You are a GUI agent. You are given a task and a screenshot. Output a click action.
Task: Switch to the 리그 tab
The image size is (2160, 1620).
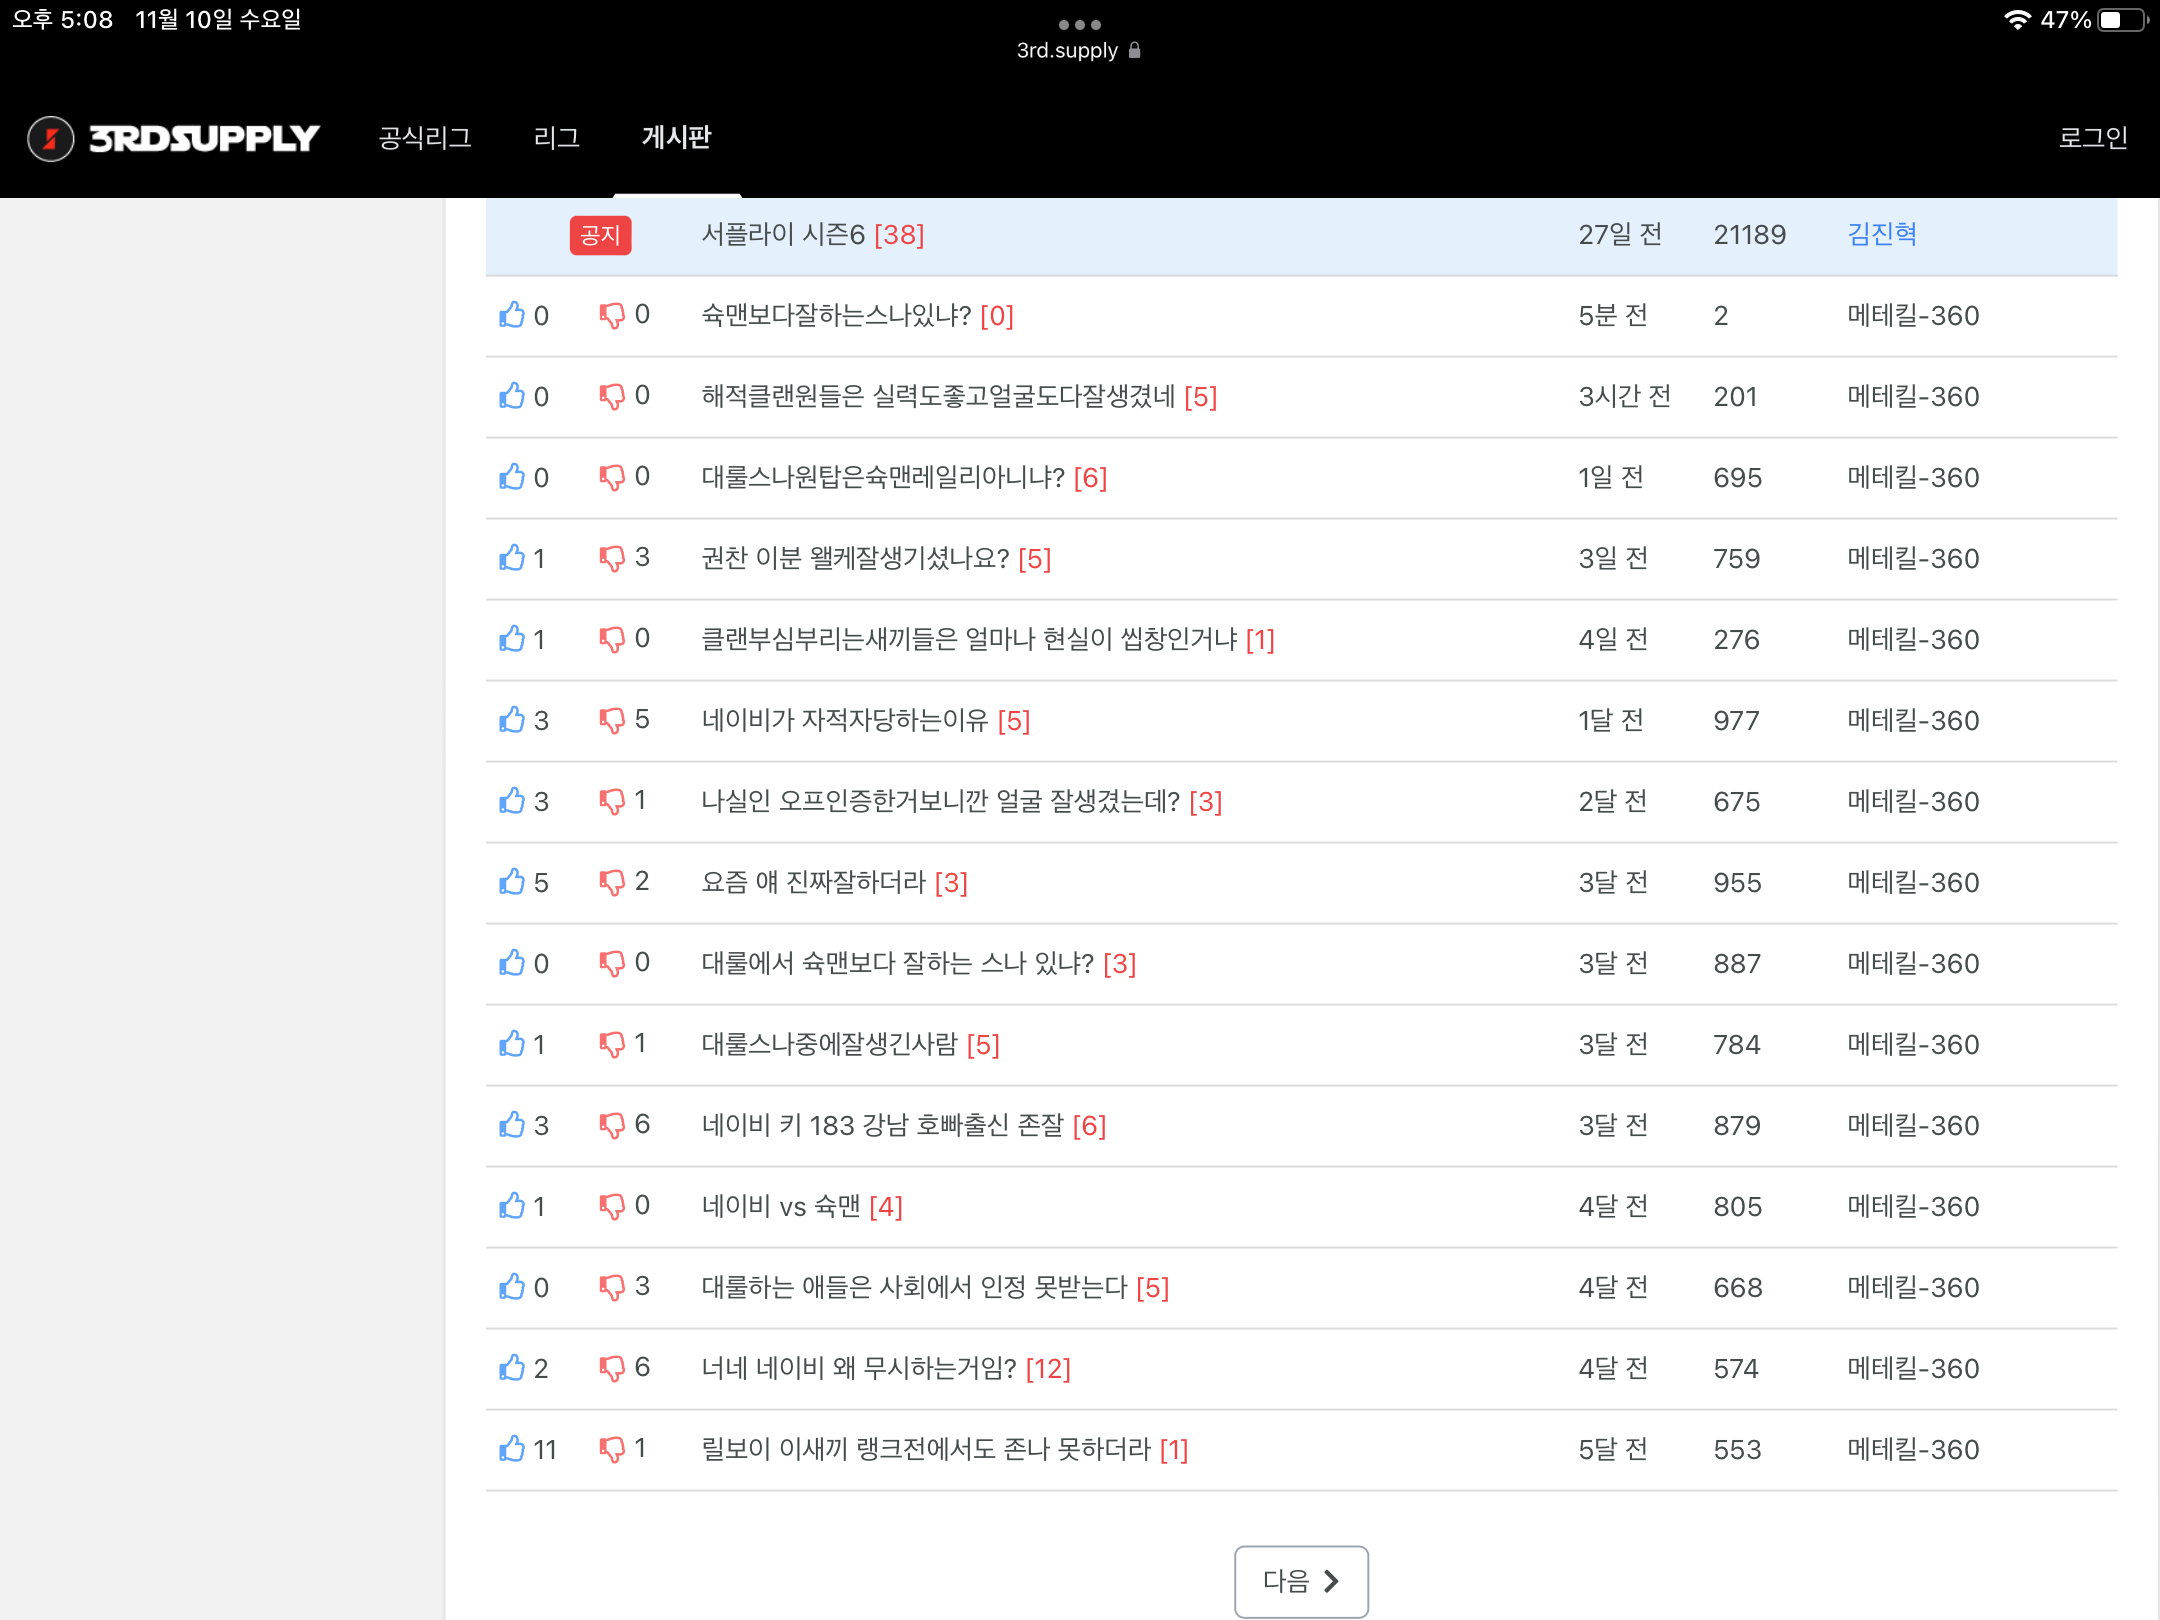coord(556,138)
